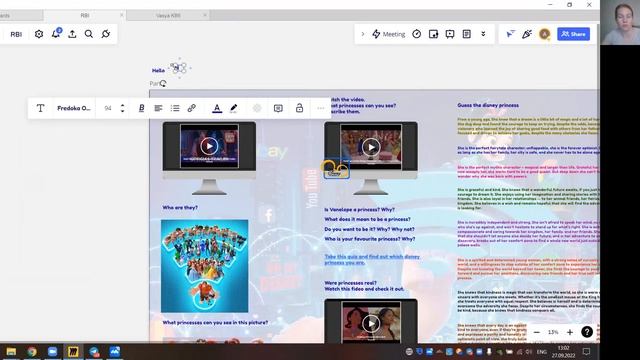640x360 pixels.
Task: Open the apps plug icon
Action: [106, 34]
